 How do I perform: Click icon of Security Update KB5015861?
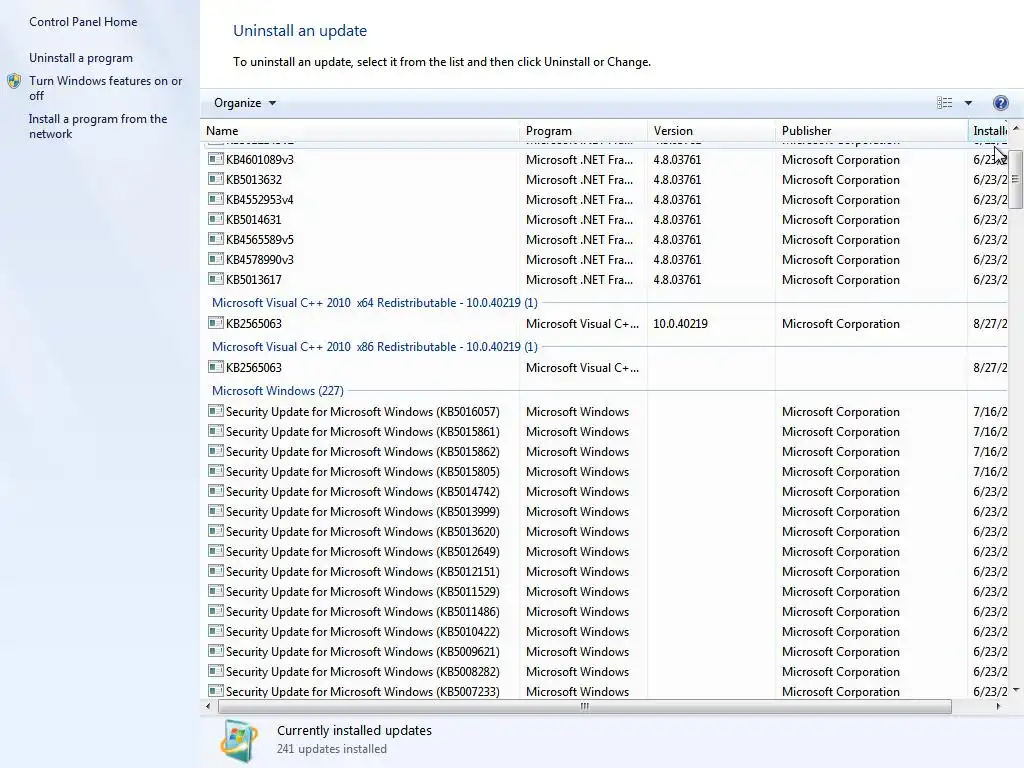pyautogui.click(x=216, y=431)
